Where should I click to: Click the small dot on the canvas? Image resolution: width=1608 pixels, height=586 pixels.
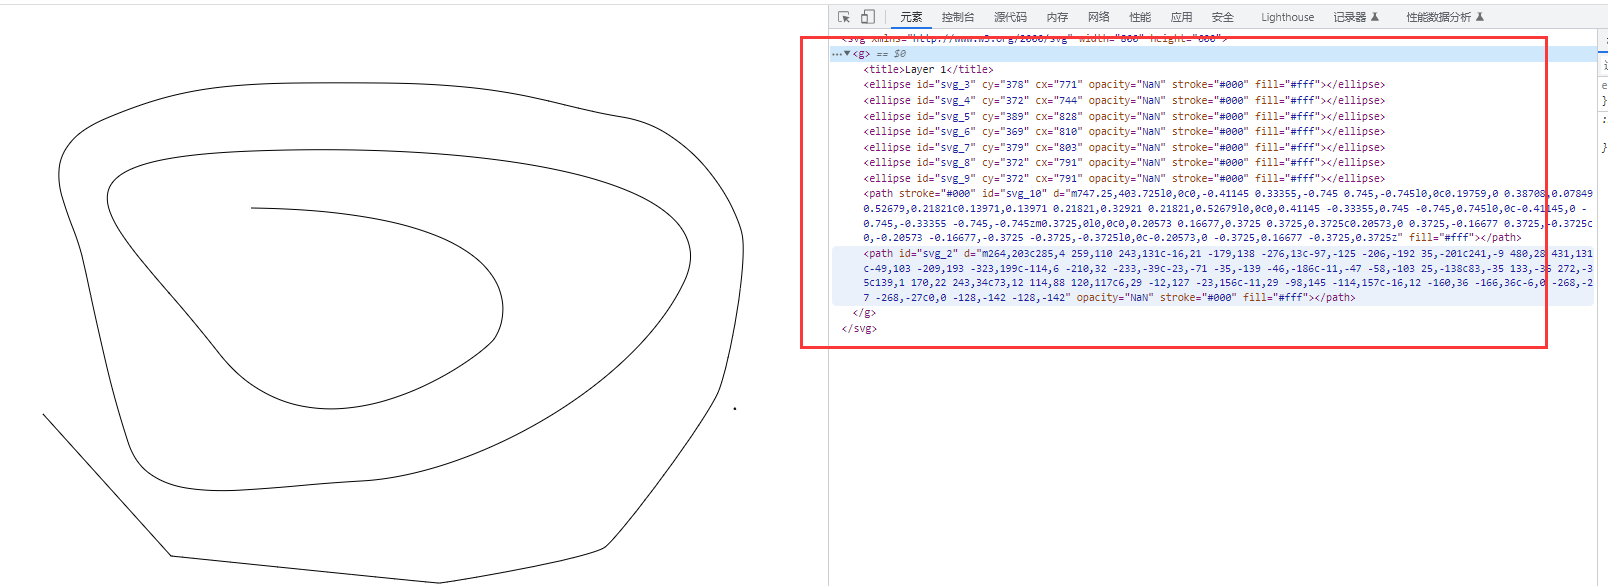[x=735, y=408]
